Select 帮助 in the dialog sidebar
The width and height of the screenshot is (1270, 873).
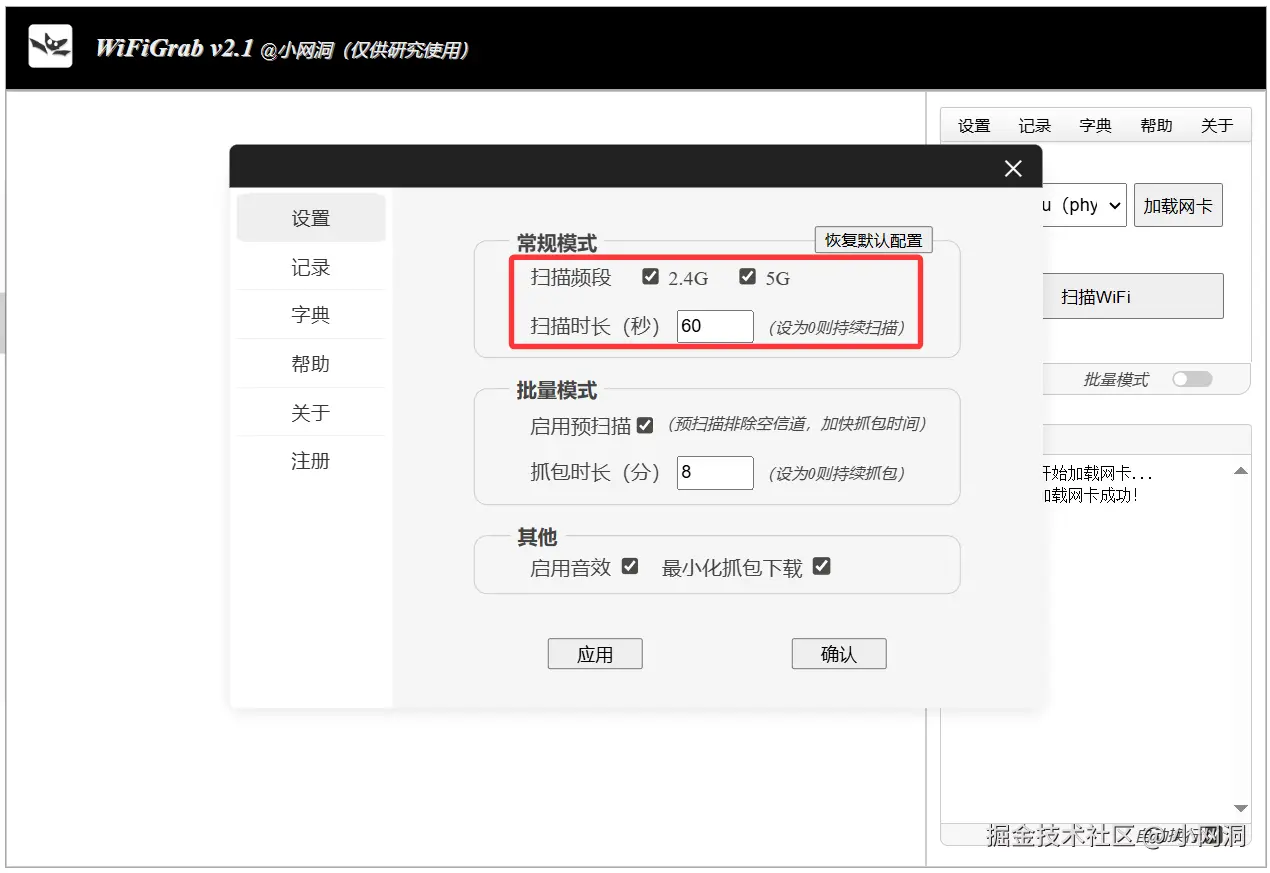[311, 364]
